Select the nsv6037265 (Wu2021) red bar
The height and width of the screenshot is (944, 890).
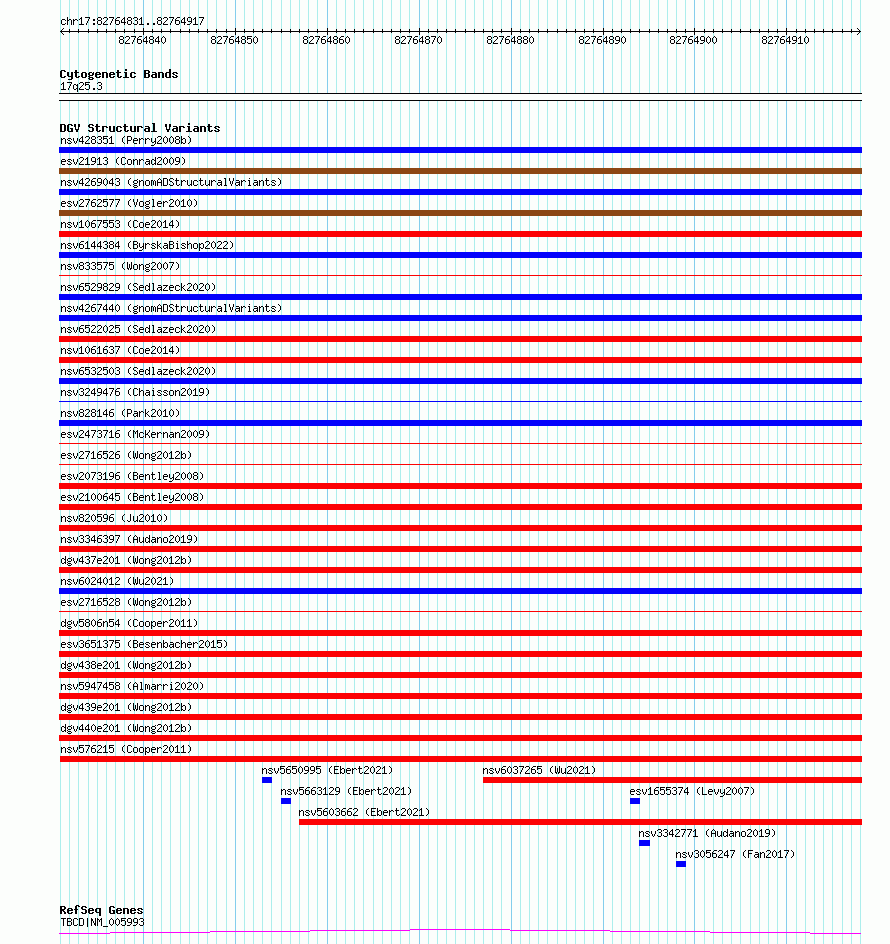[x=673, y=780]
